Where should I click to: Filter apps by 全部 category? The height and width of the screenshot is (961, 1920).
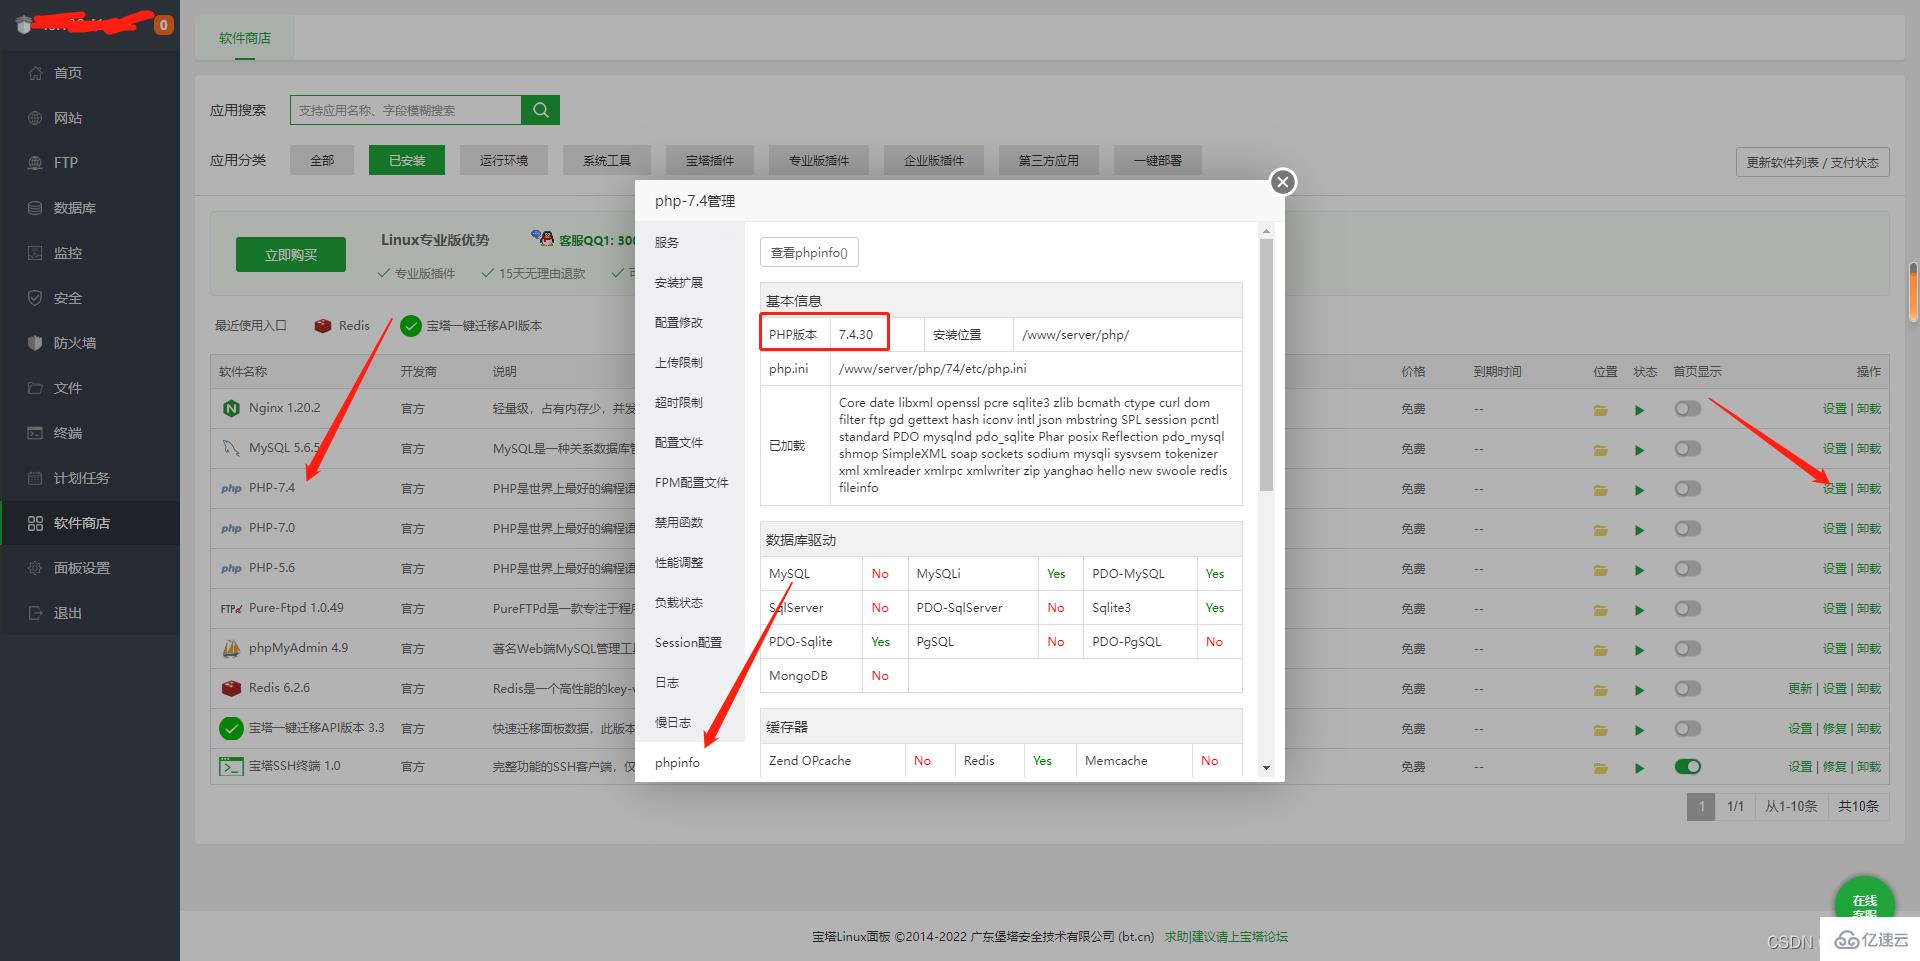tap(322, 160)
